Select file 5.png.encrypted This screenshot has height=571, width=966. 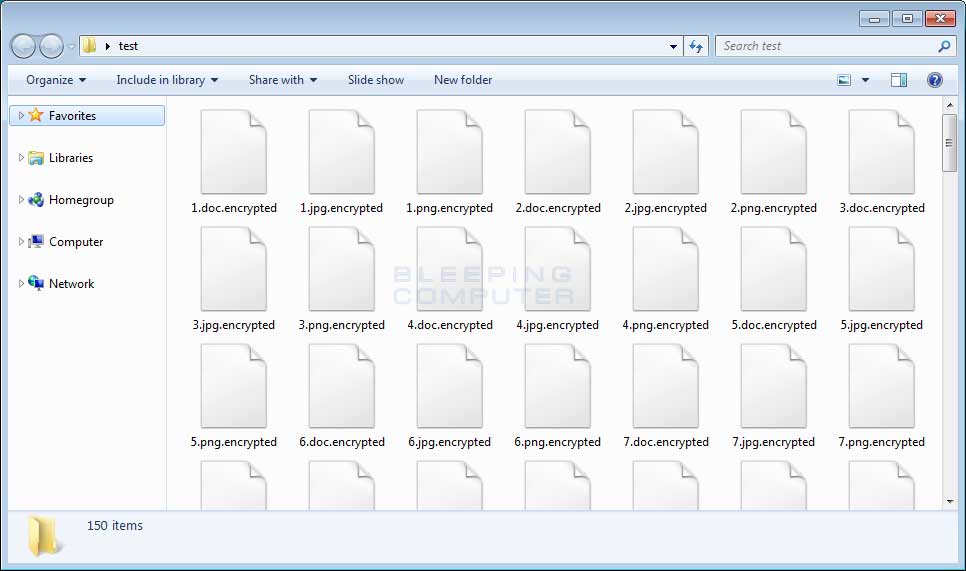point(233,395)
